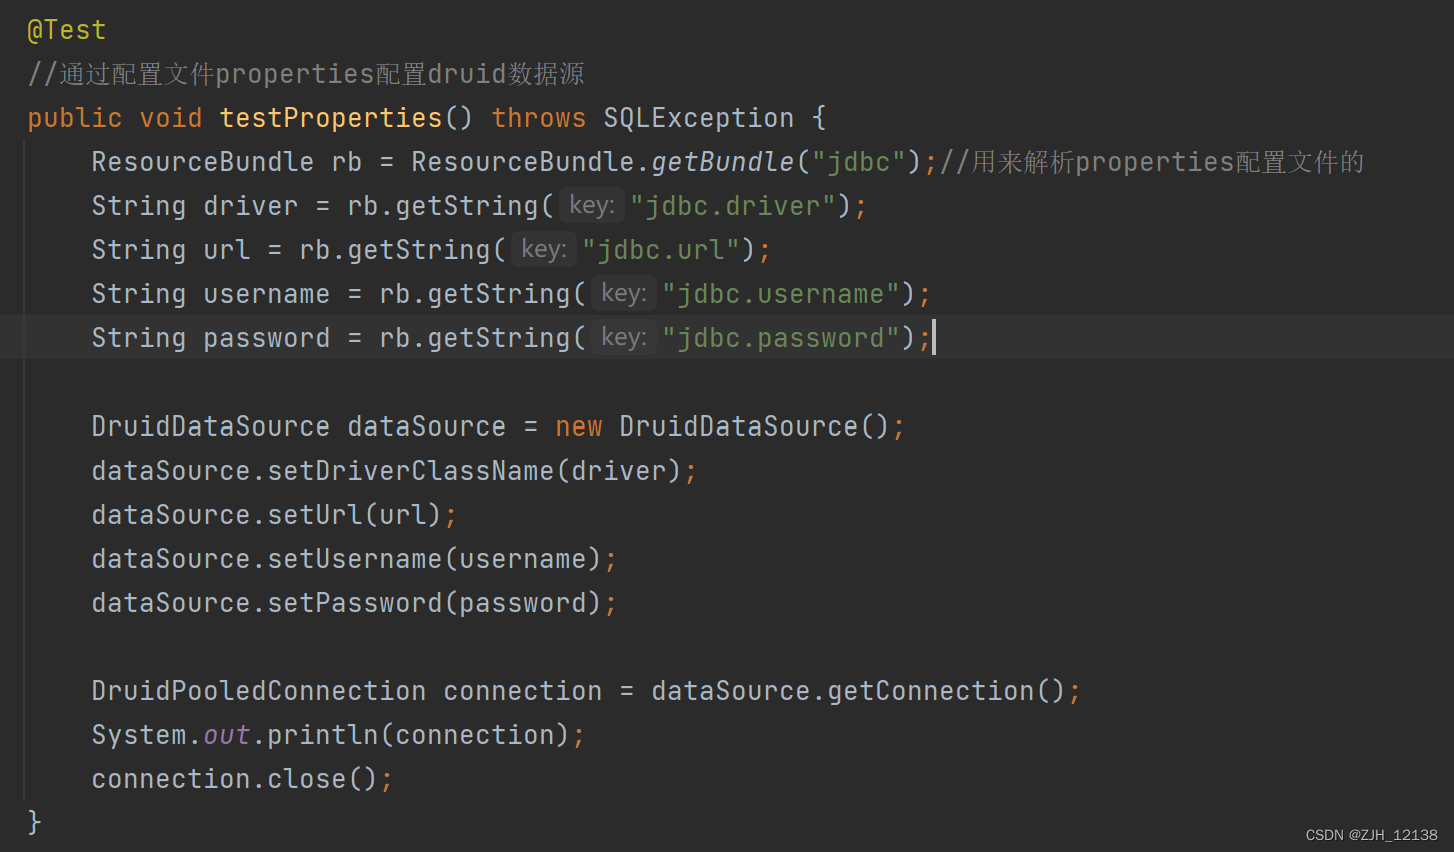Click the setDriverClassName method call
Viewport: 1454px width, 852px height.
click(x=410, y=471)
